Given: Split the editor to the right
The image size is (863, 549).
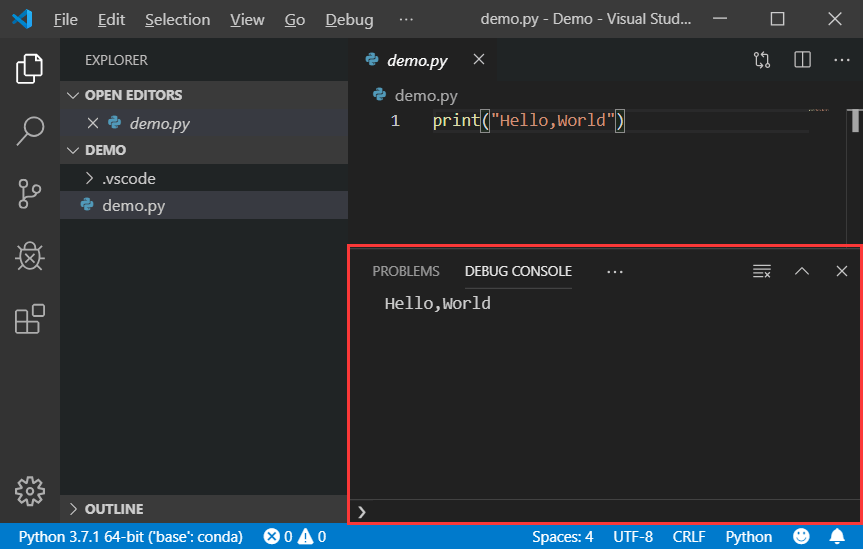Looking at the screenshot, I should 802,59.
